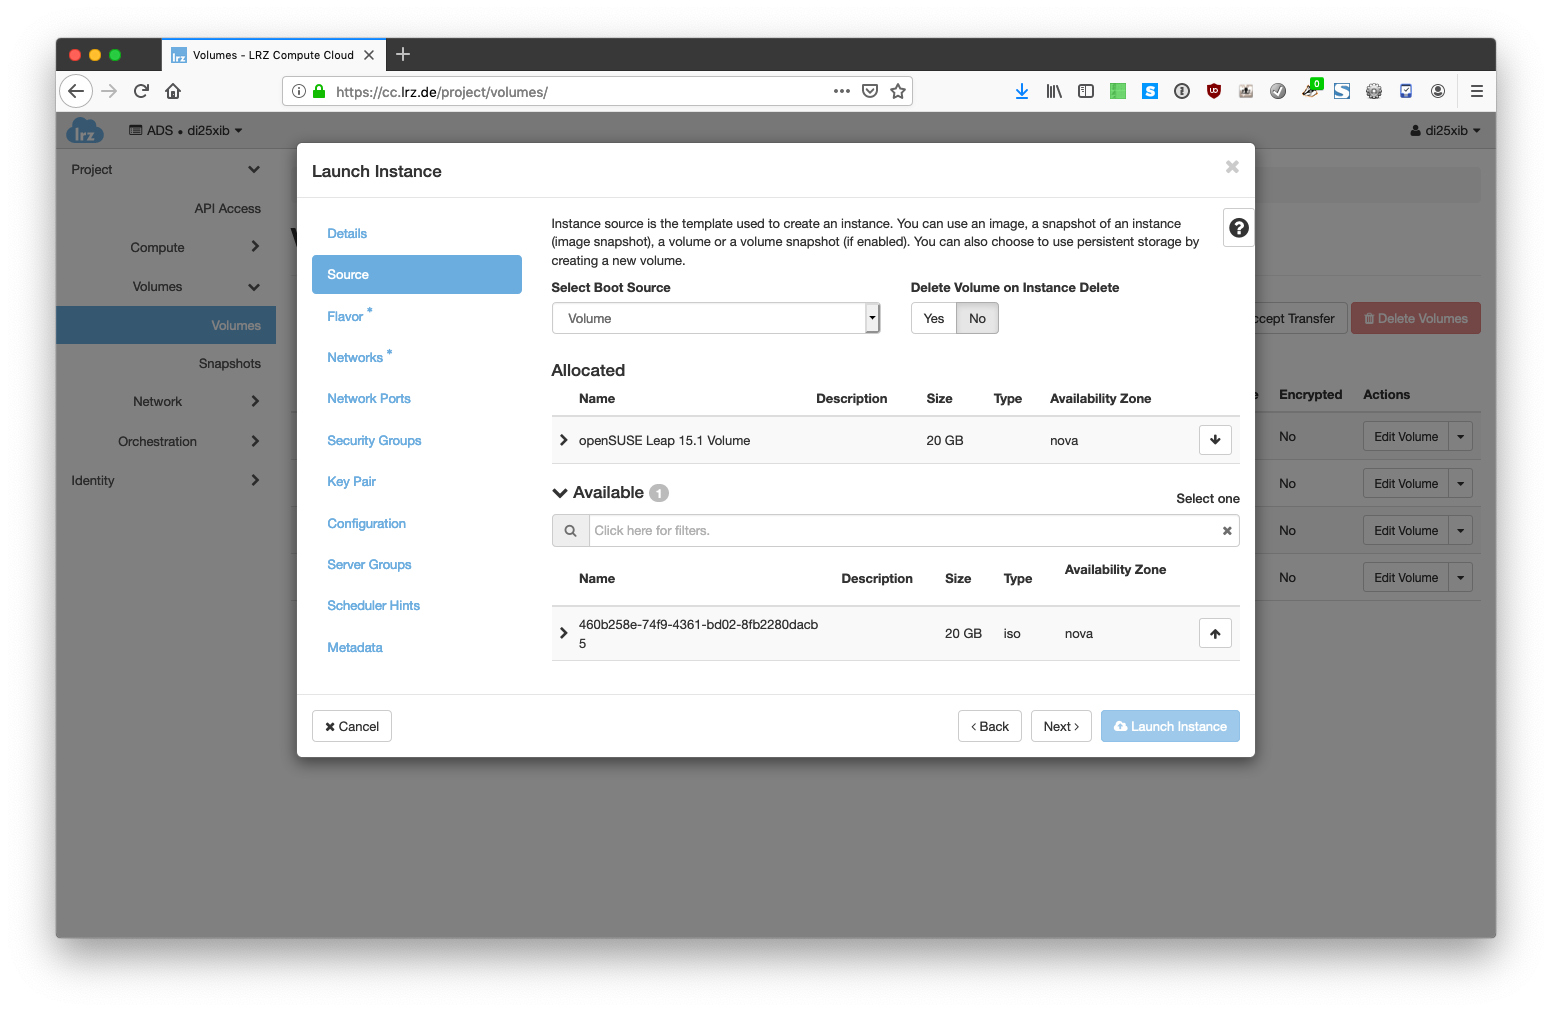The height and width of the screenshot is (1012, 1552).
Task: Set Delete Volume on Instance Delete to No
Action: pos(977,319)
